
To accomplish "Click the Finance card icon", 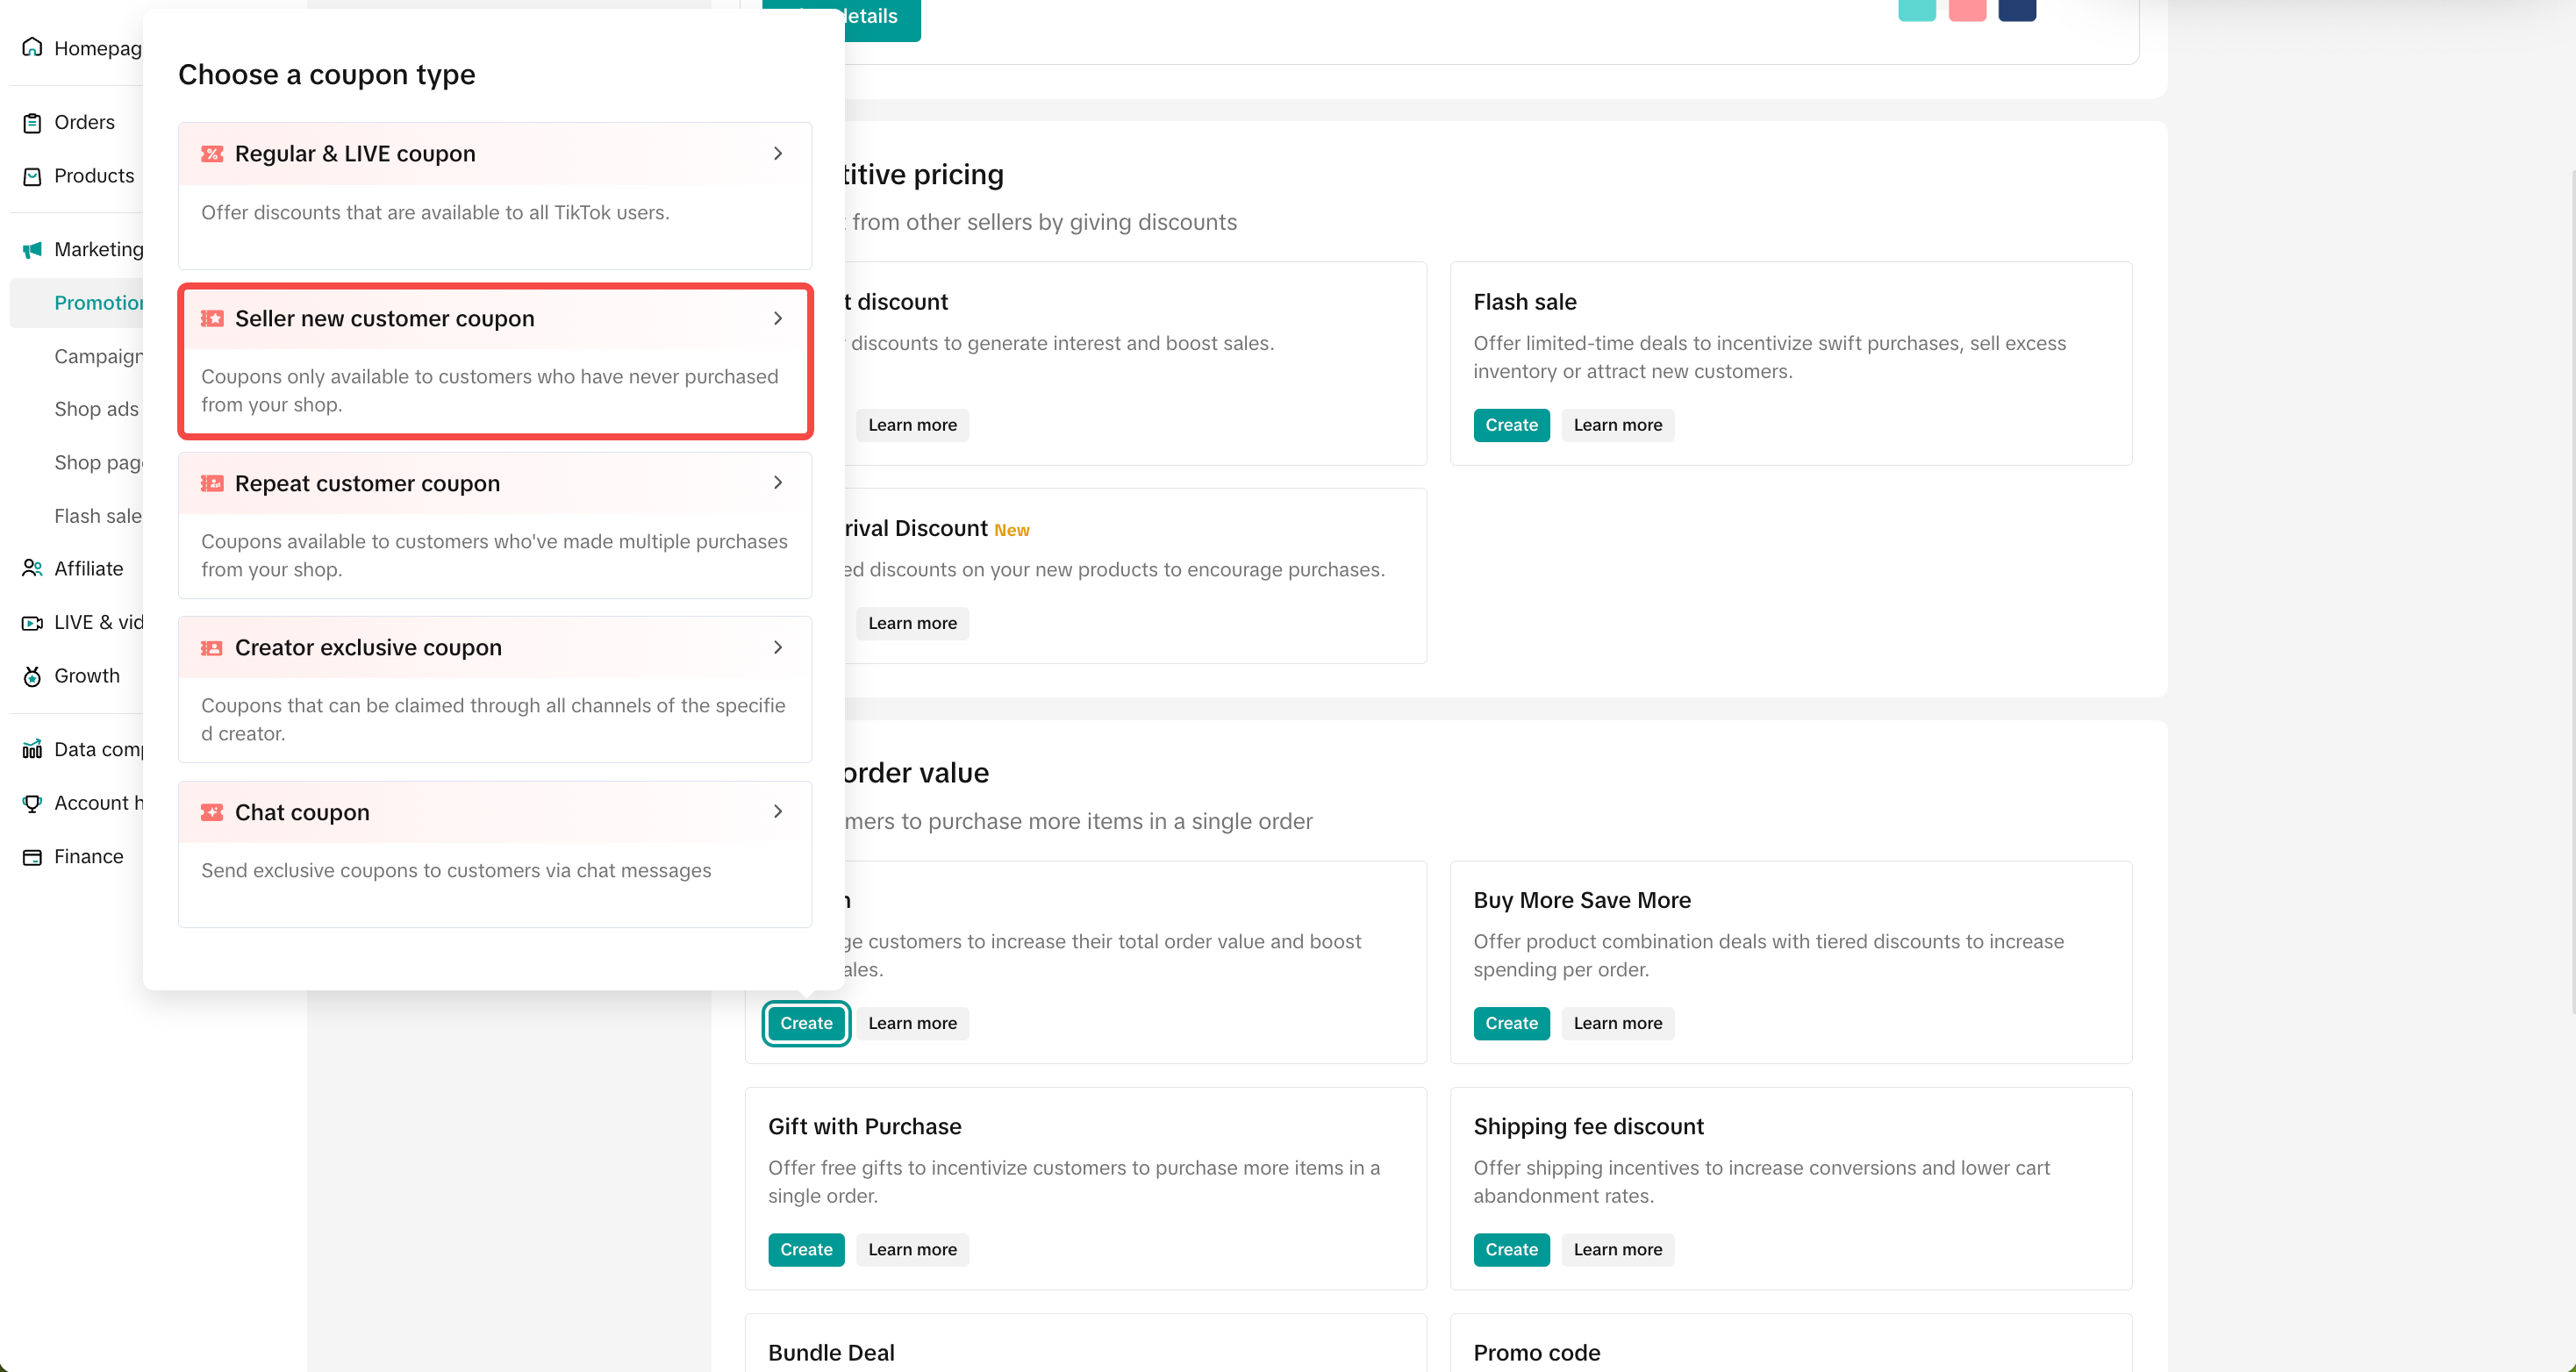I will coord(32,857).
